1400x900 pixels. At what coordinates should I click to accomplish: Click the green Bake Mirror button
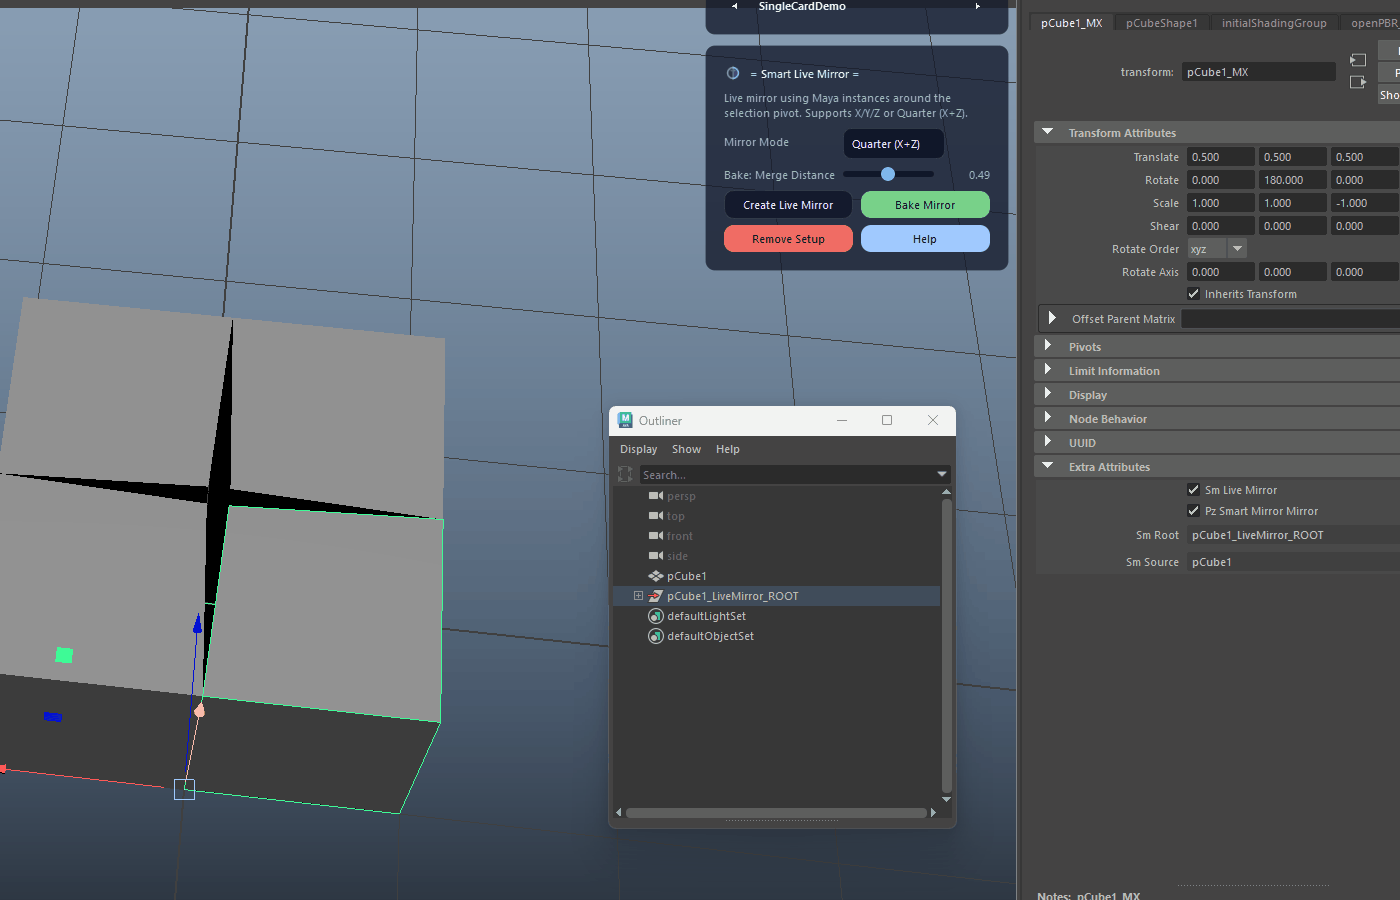click(925, 205)
